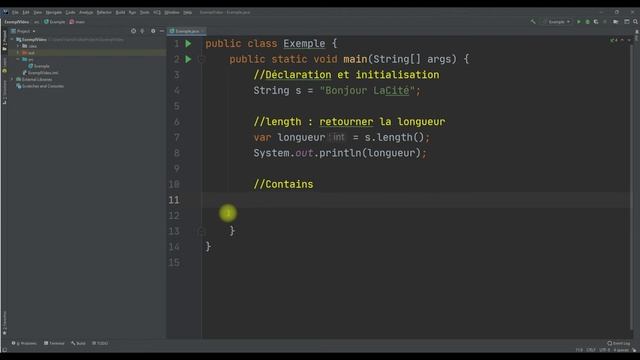
Task: Open the View menu
Action: click(x=38, y=12)
